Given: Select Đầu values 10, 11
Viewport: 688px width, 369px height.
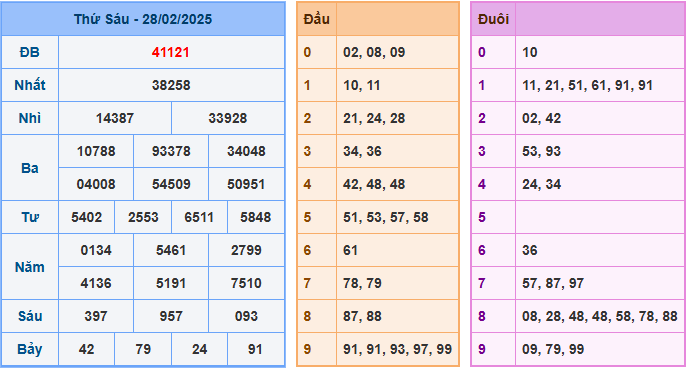Looking at the screenshot, I should click(362, 85).
